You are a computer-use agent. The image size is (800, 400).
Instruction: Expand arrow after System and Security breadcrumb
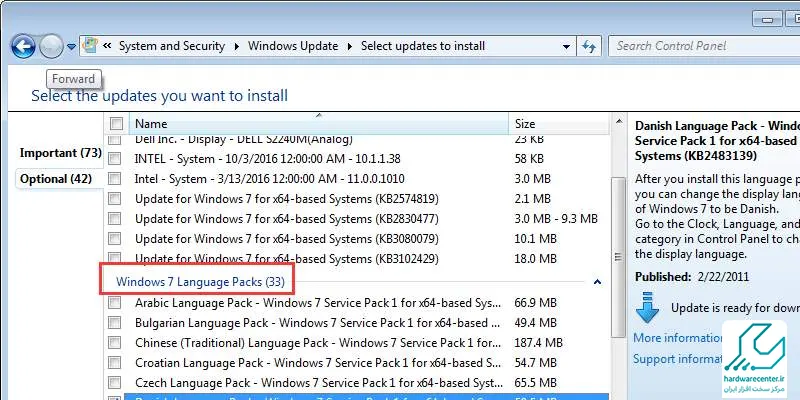pyautogui.click(x=237, y=46)
